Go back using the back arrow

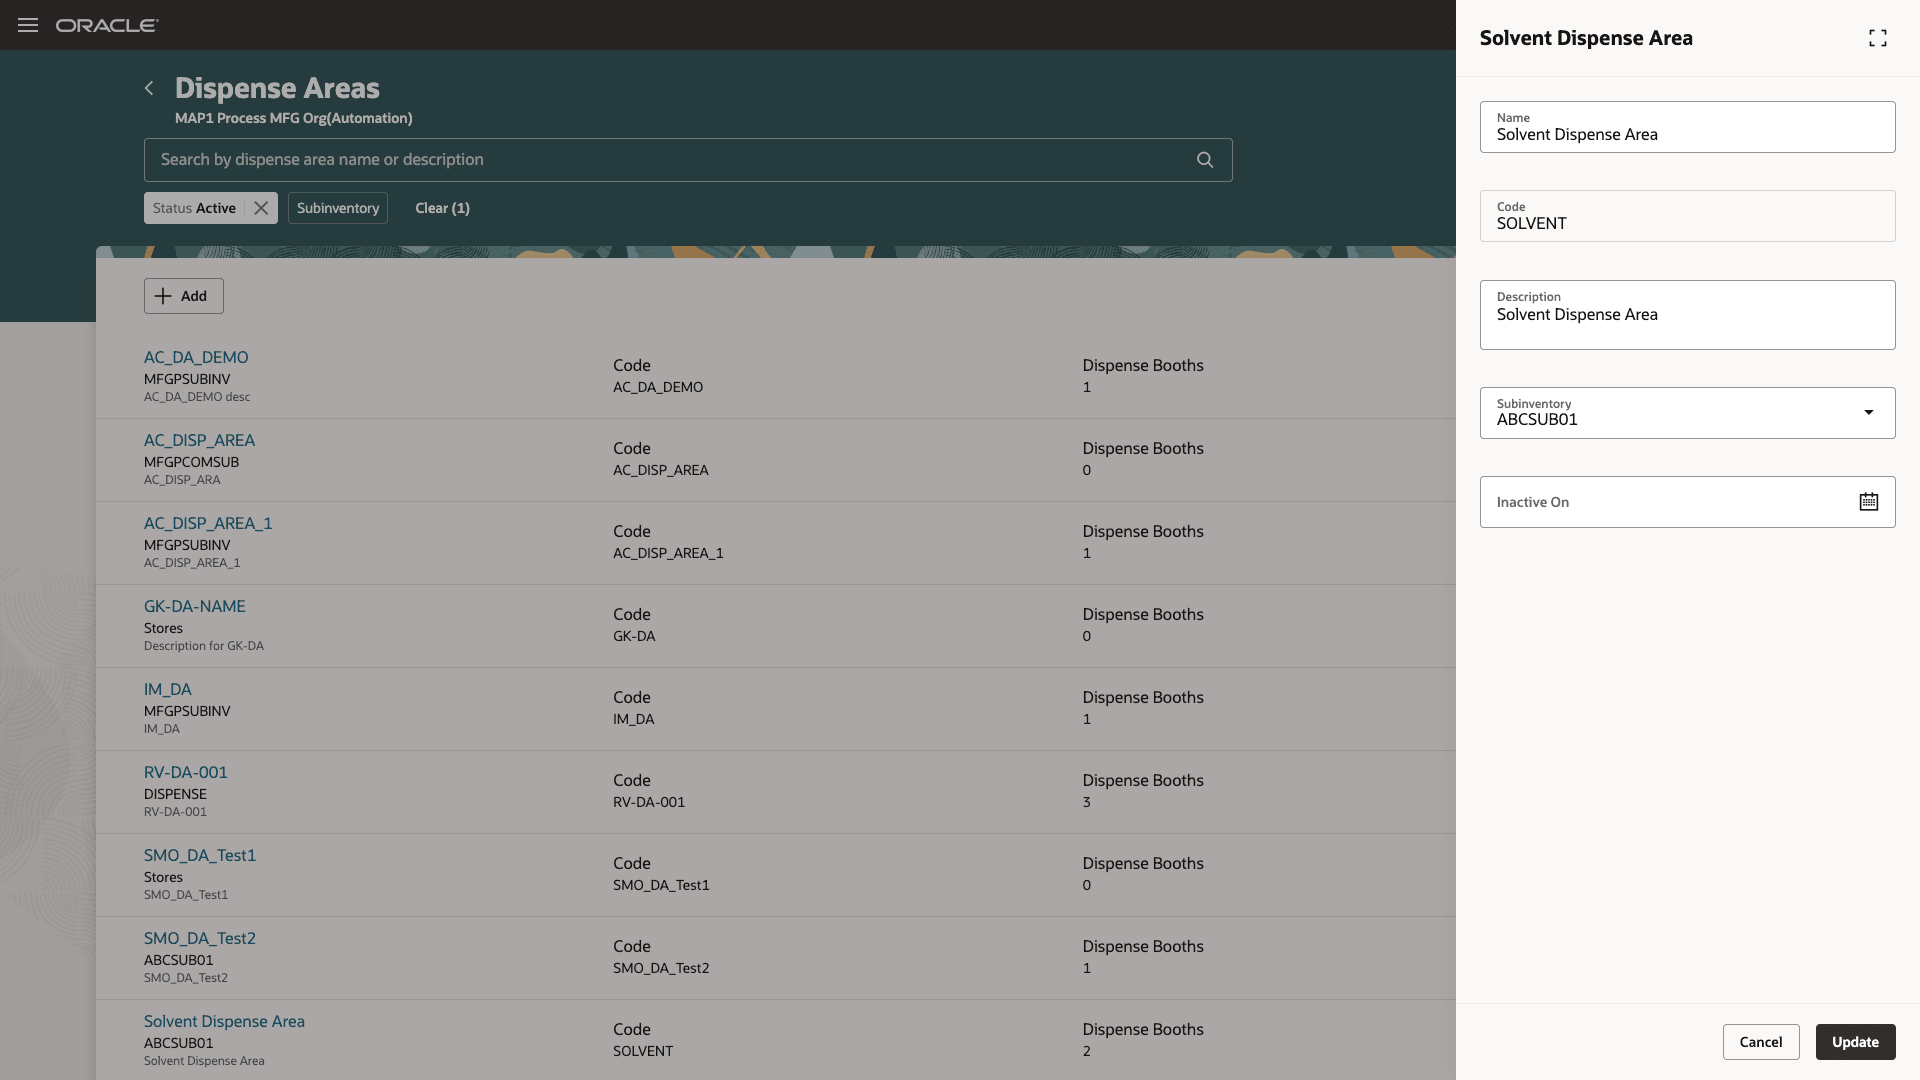tap(149, 88)
